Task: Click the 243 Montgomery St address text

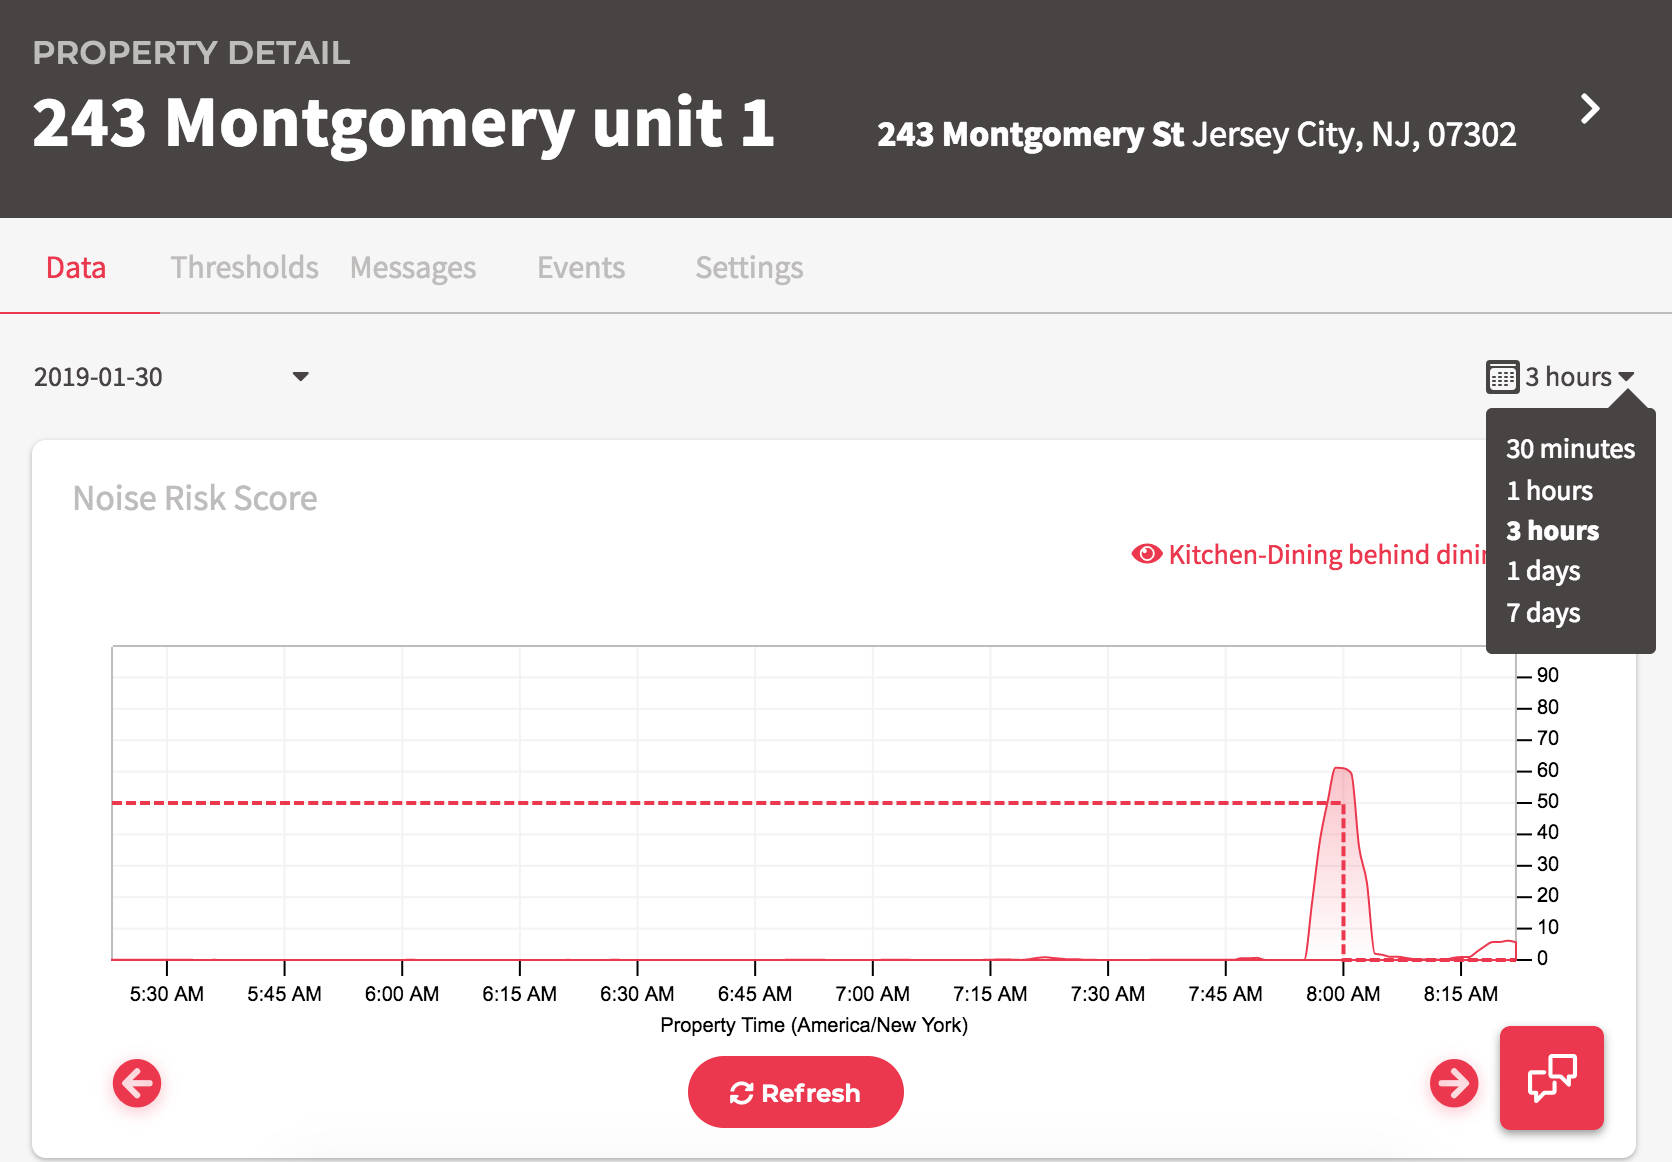Action: click(x=1196, y=134)
